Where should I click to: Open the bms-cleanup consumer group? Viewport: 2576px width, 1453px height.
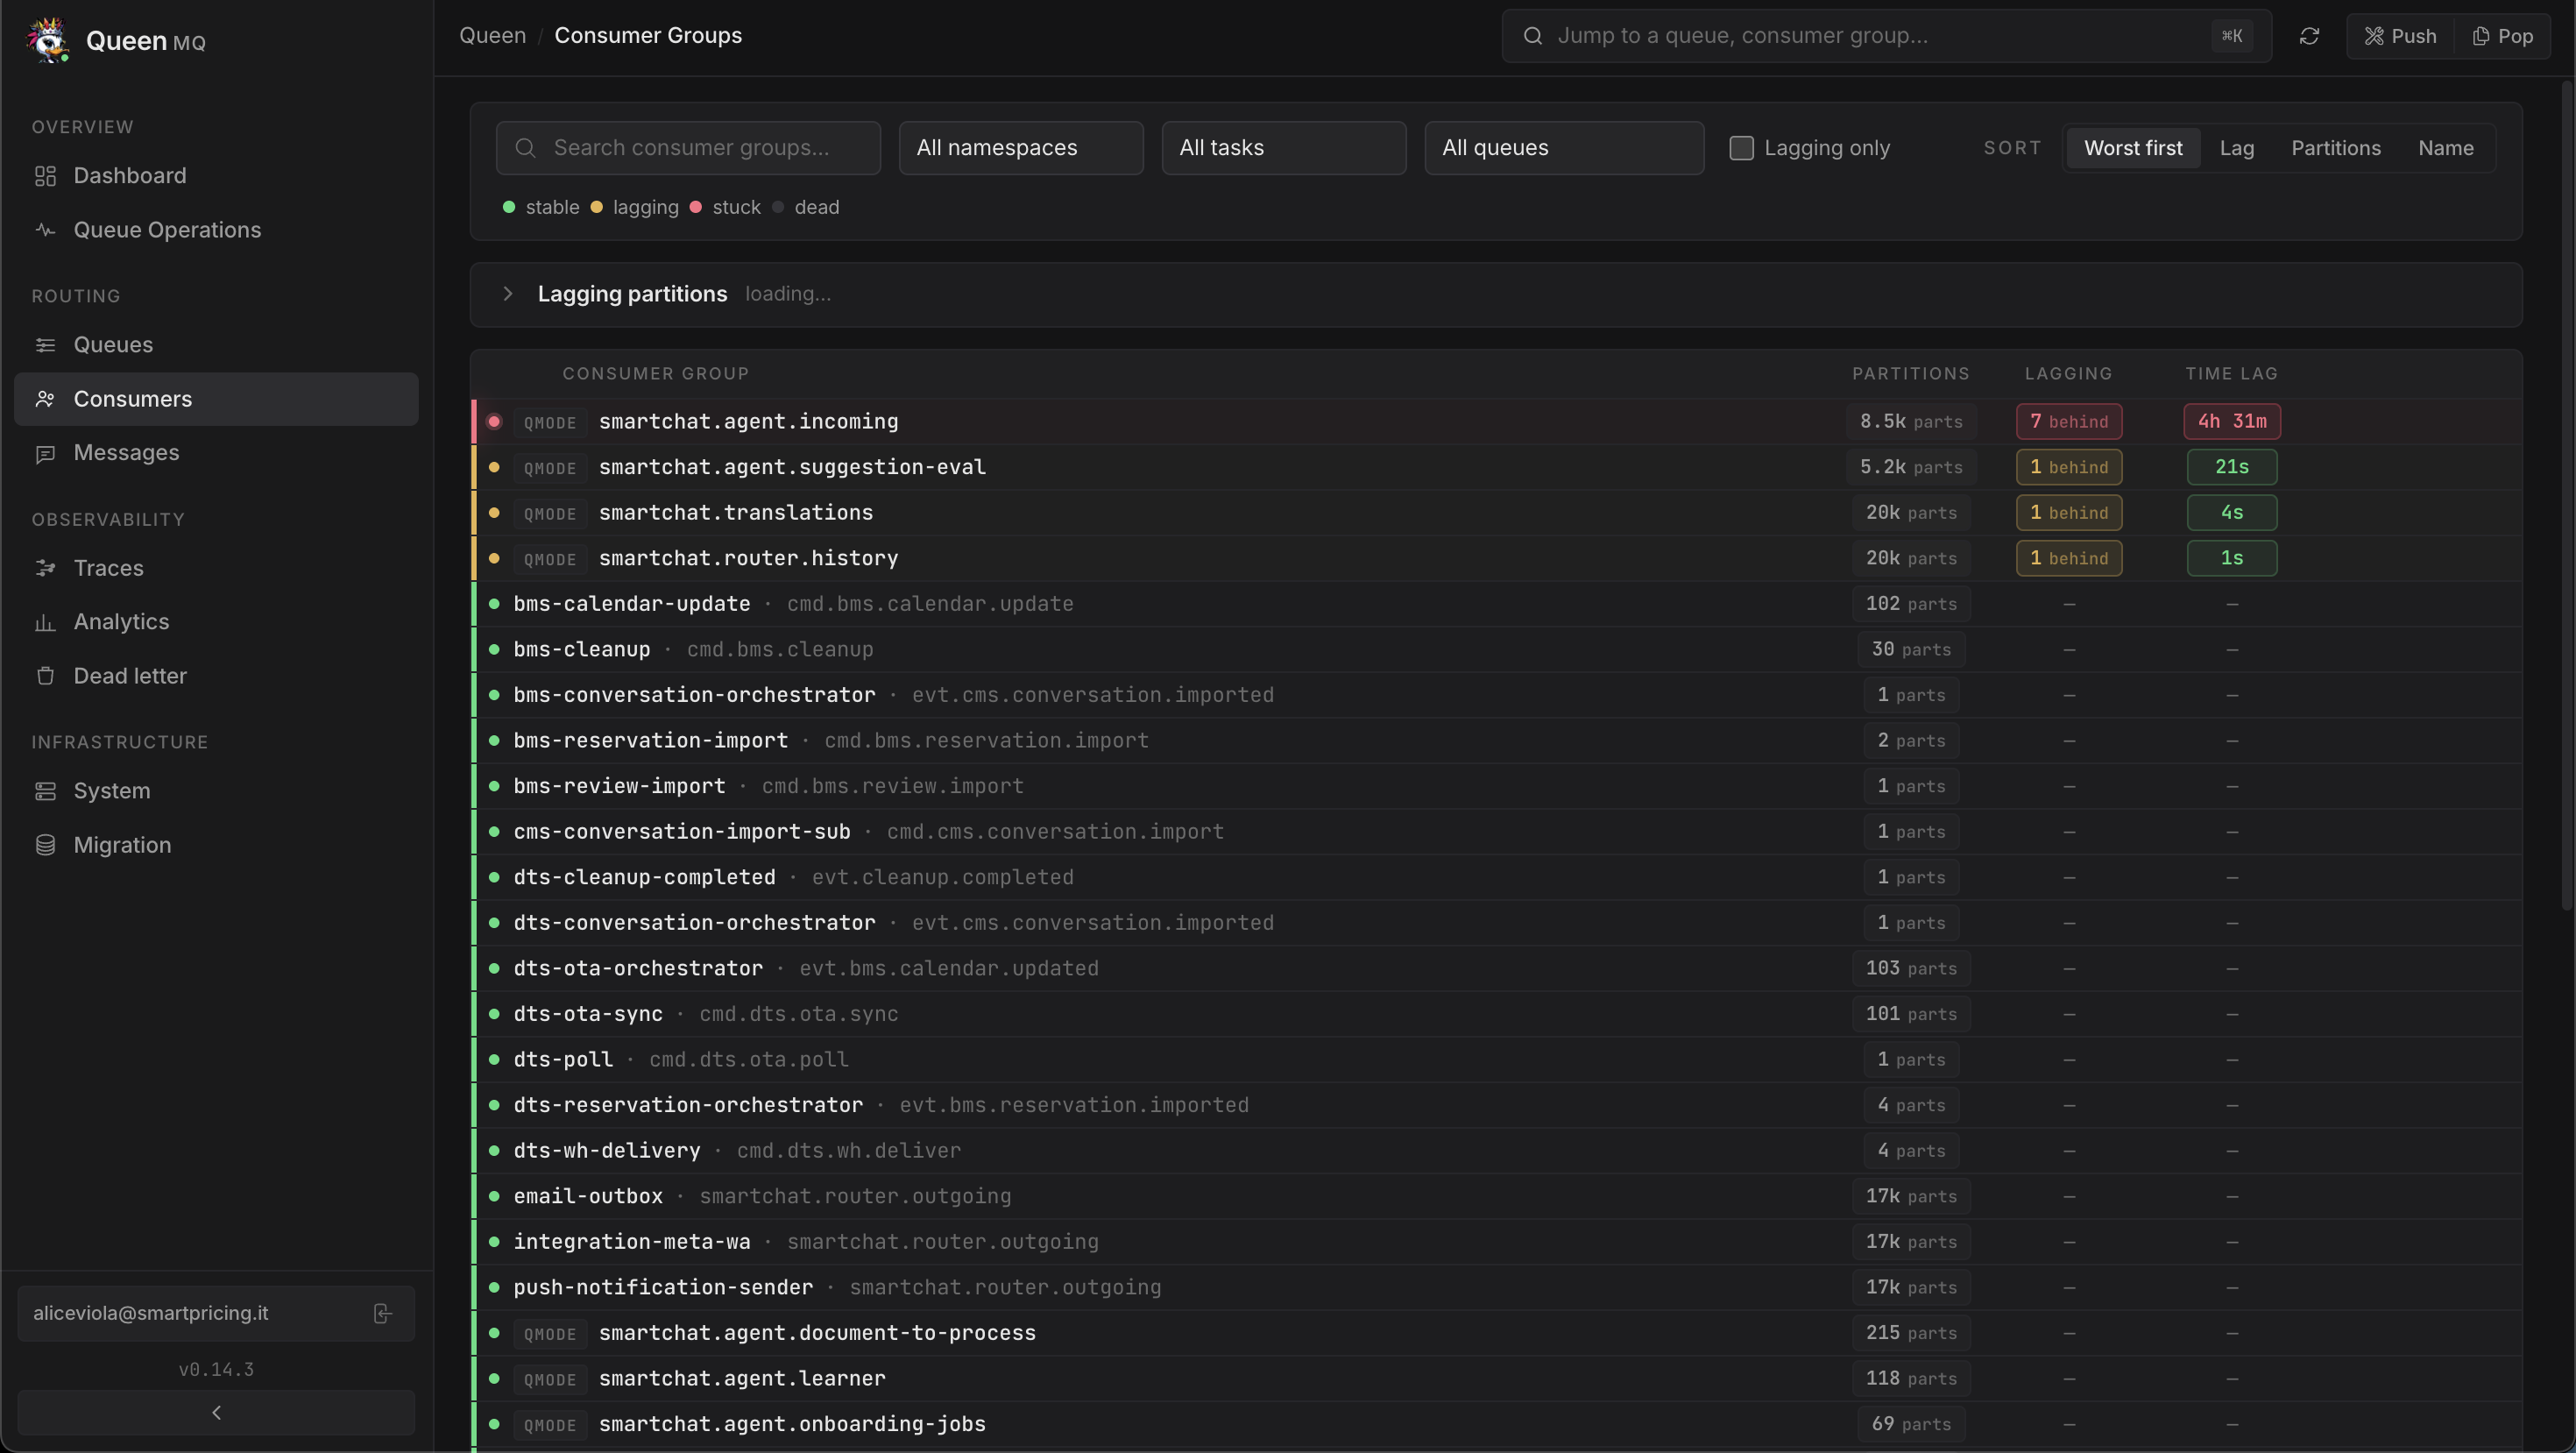pos(1496,649)
